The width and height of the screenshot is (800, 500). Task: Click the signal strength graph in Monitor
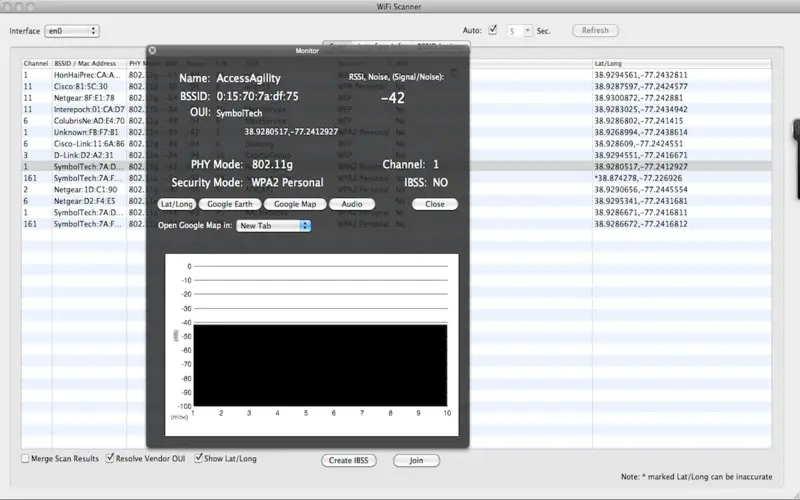click(x=312, y=344)
